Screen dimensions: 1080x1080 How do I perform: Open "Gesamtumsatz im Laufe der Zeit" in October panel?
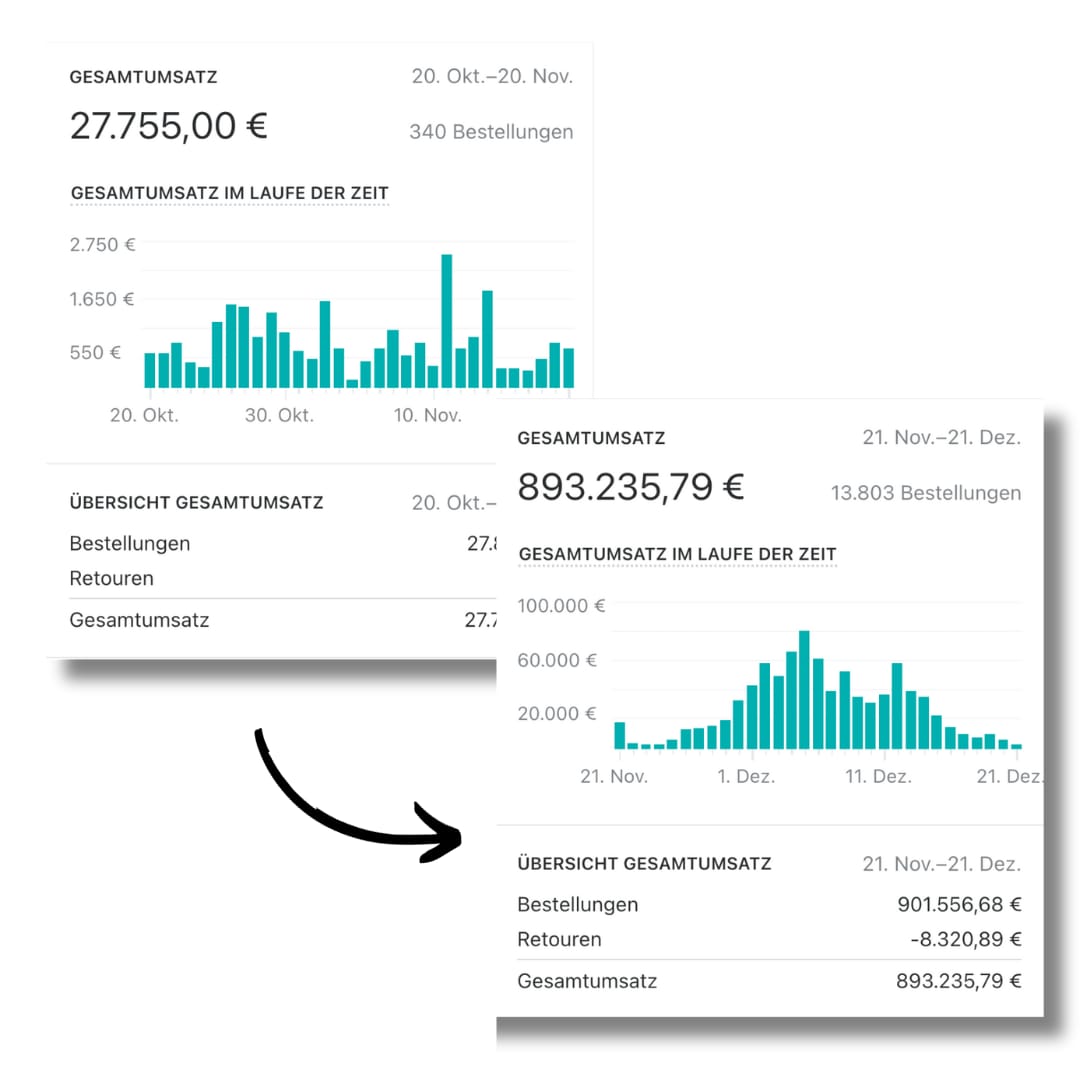point(230,193)
